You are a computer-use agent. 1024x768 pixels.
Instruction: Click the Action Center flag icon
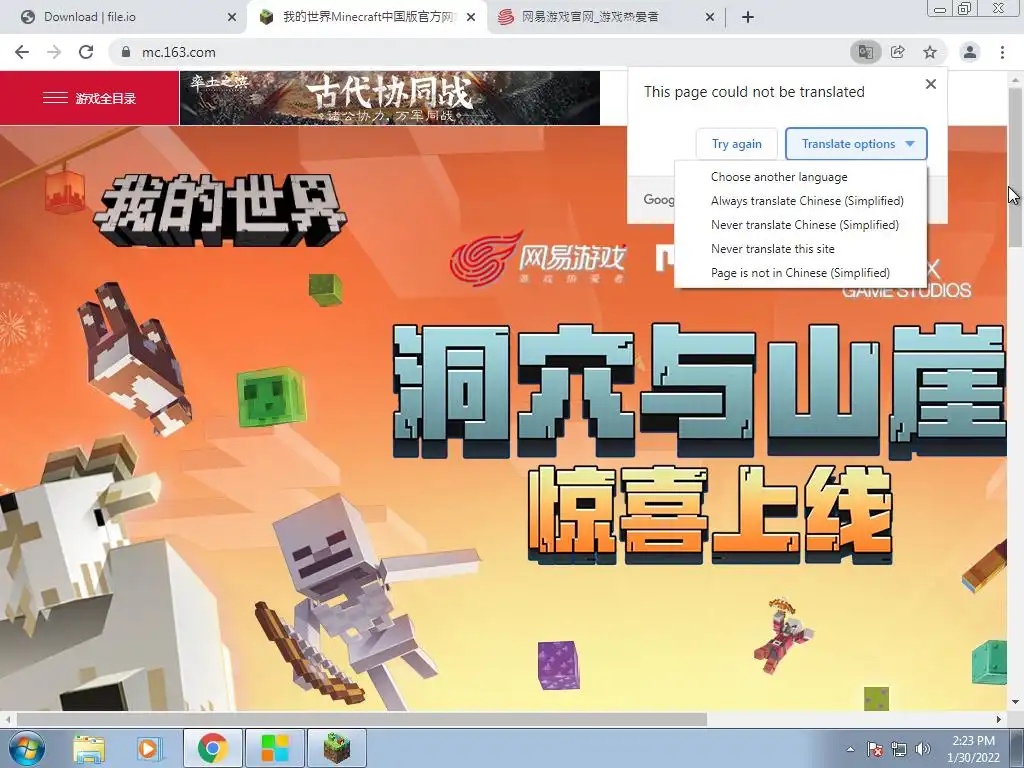pyautogui.click(x=875, y=749)
